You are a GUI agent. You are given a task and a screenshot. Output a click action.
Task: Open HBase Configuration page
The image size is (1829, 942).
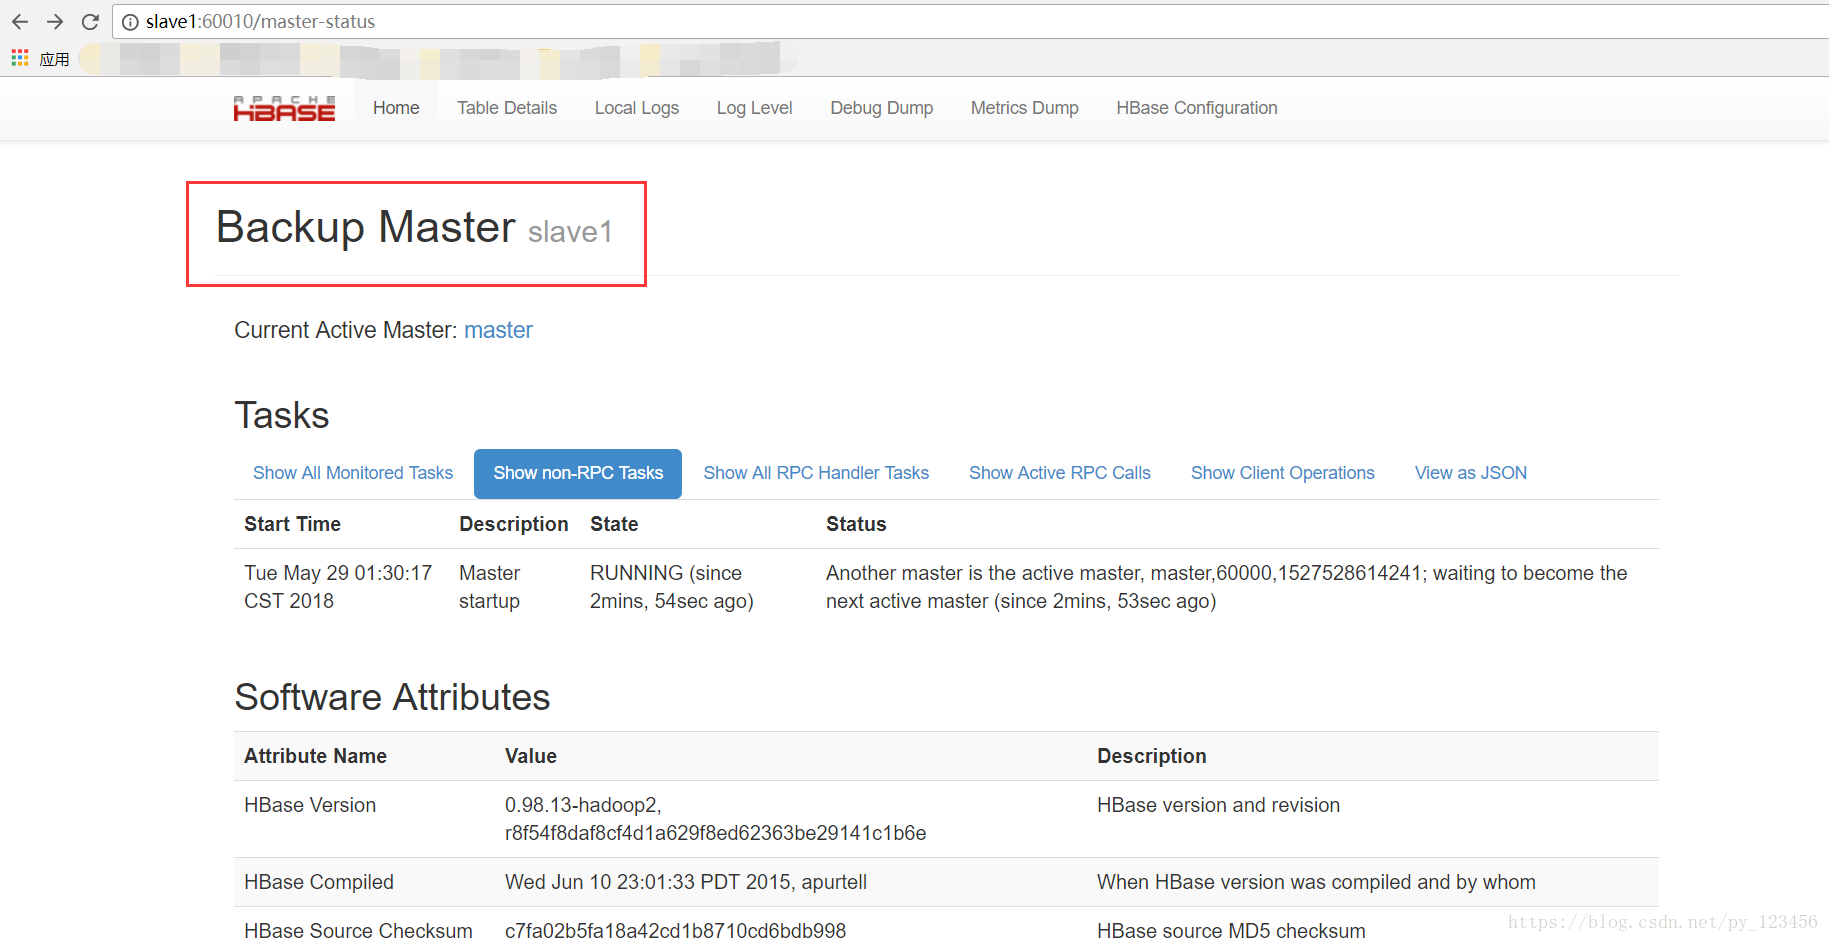tap(1197, 108)
